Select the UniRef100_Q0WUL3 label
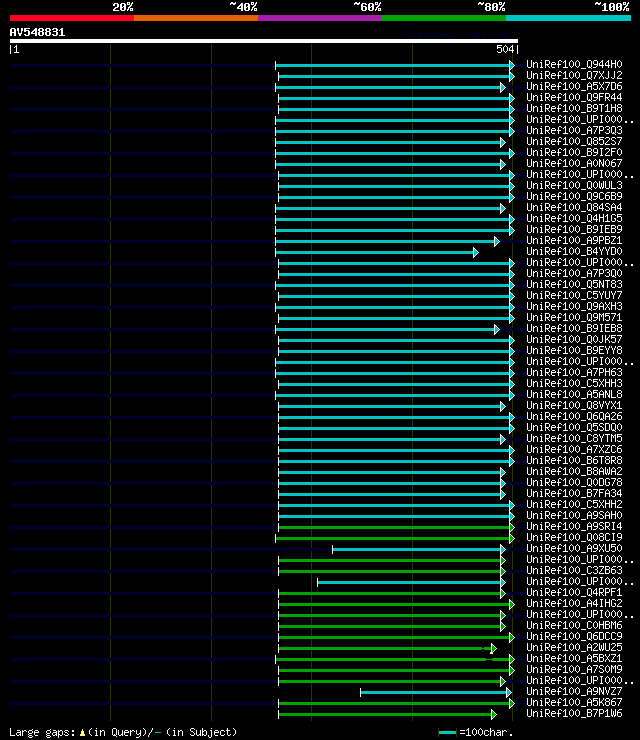The image size is (640, 740). [x=574, y=185]
